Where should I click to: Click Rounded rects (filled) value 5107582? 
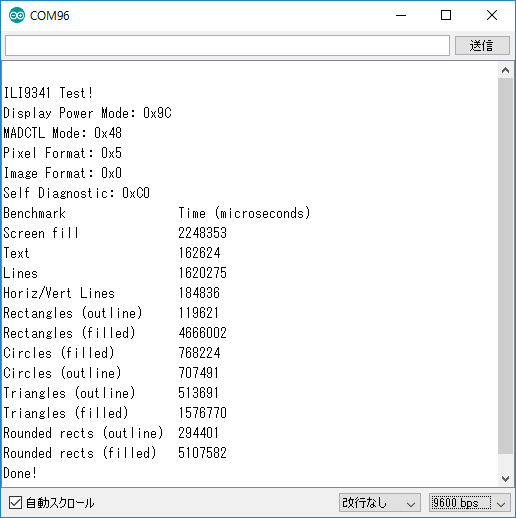click(203, 453)
